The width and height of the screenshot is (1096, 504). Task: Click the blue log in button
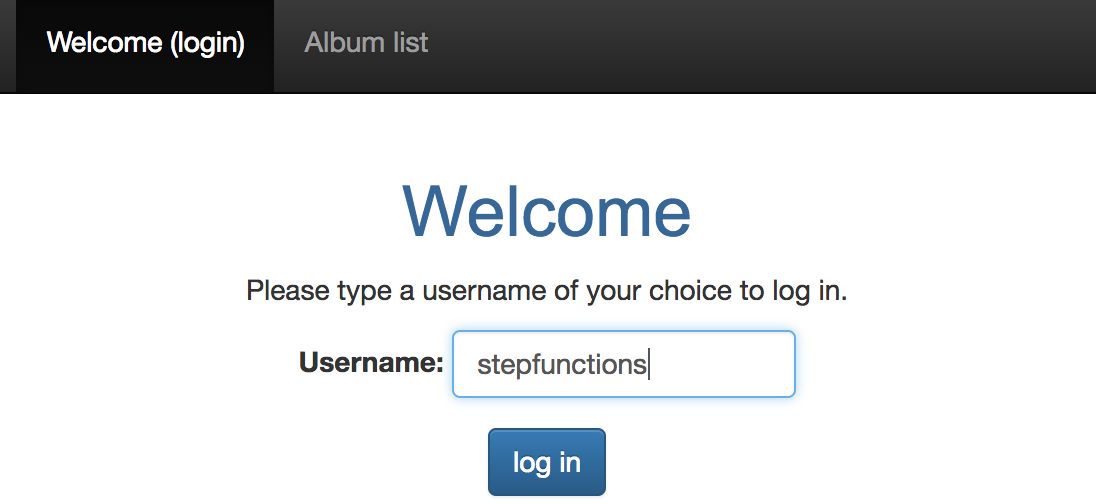click(x=547, y=462)
